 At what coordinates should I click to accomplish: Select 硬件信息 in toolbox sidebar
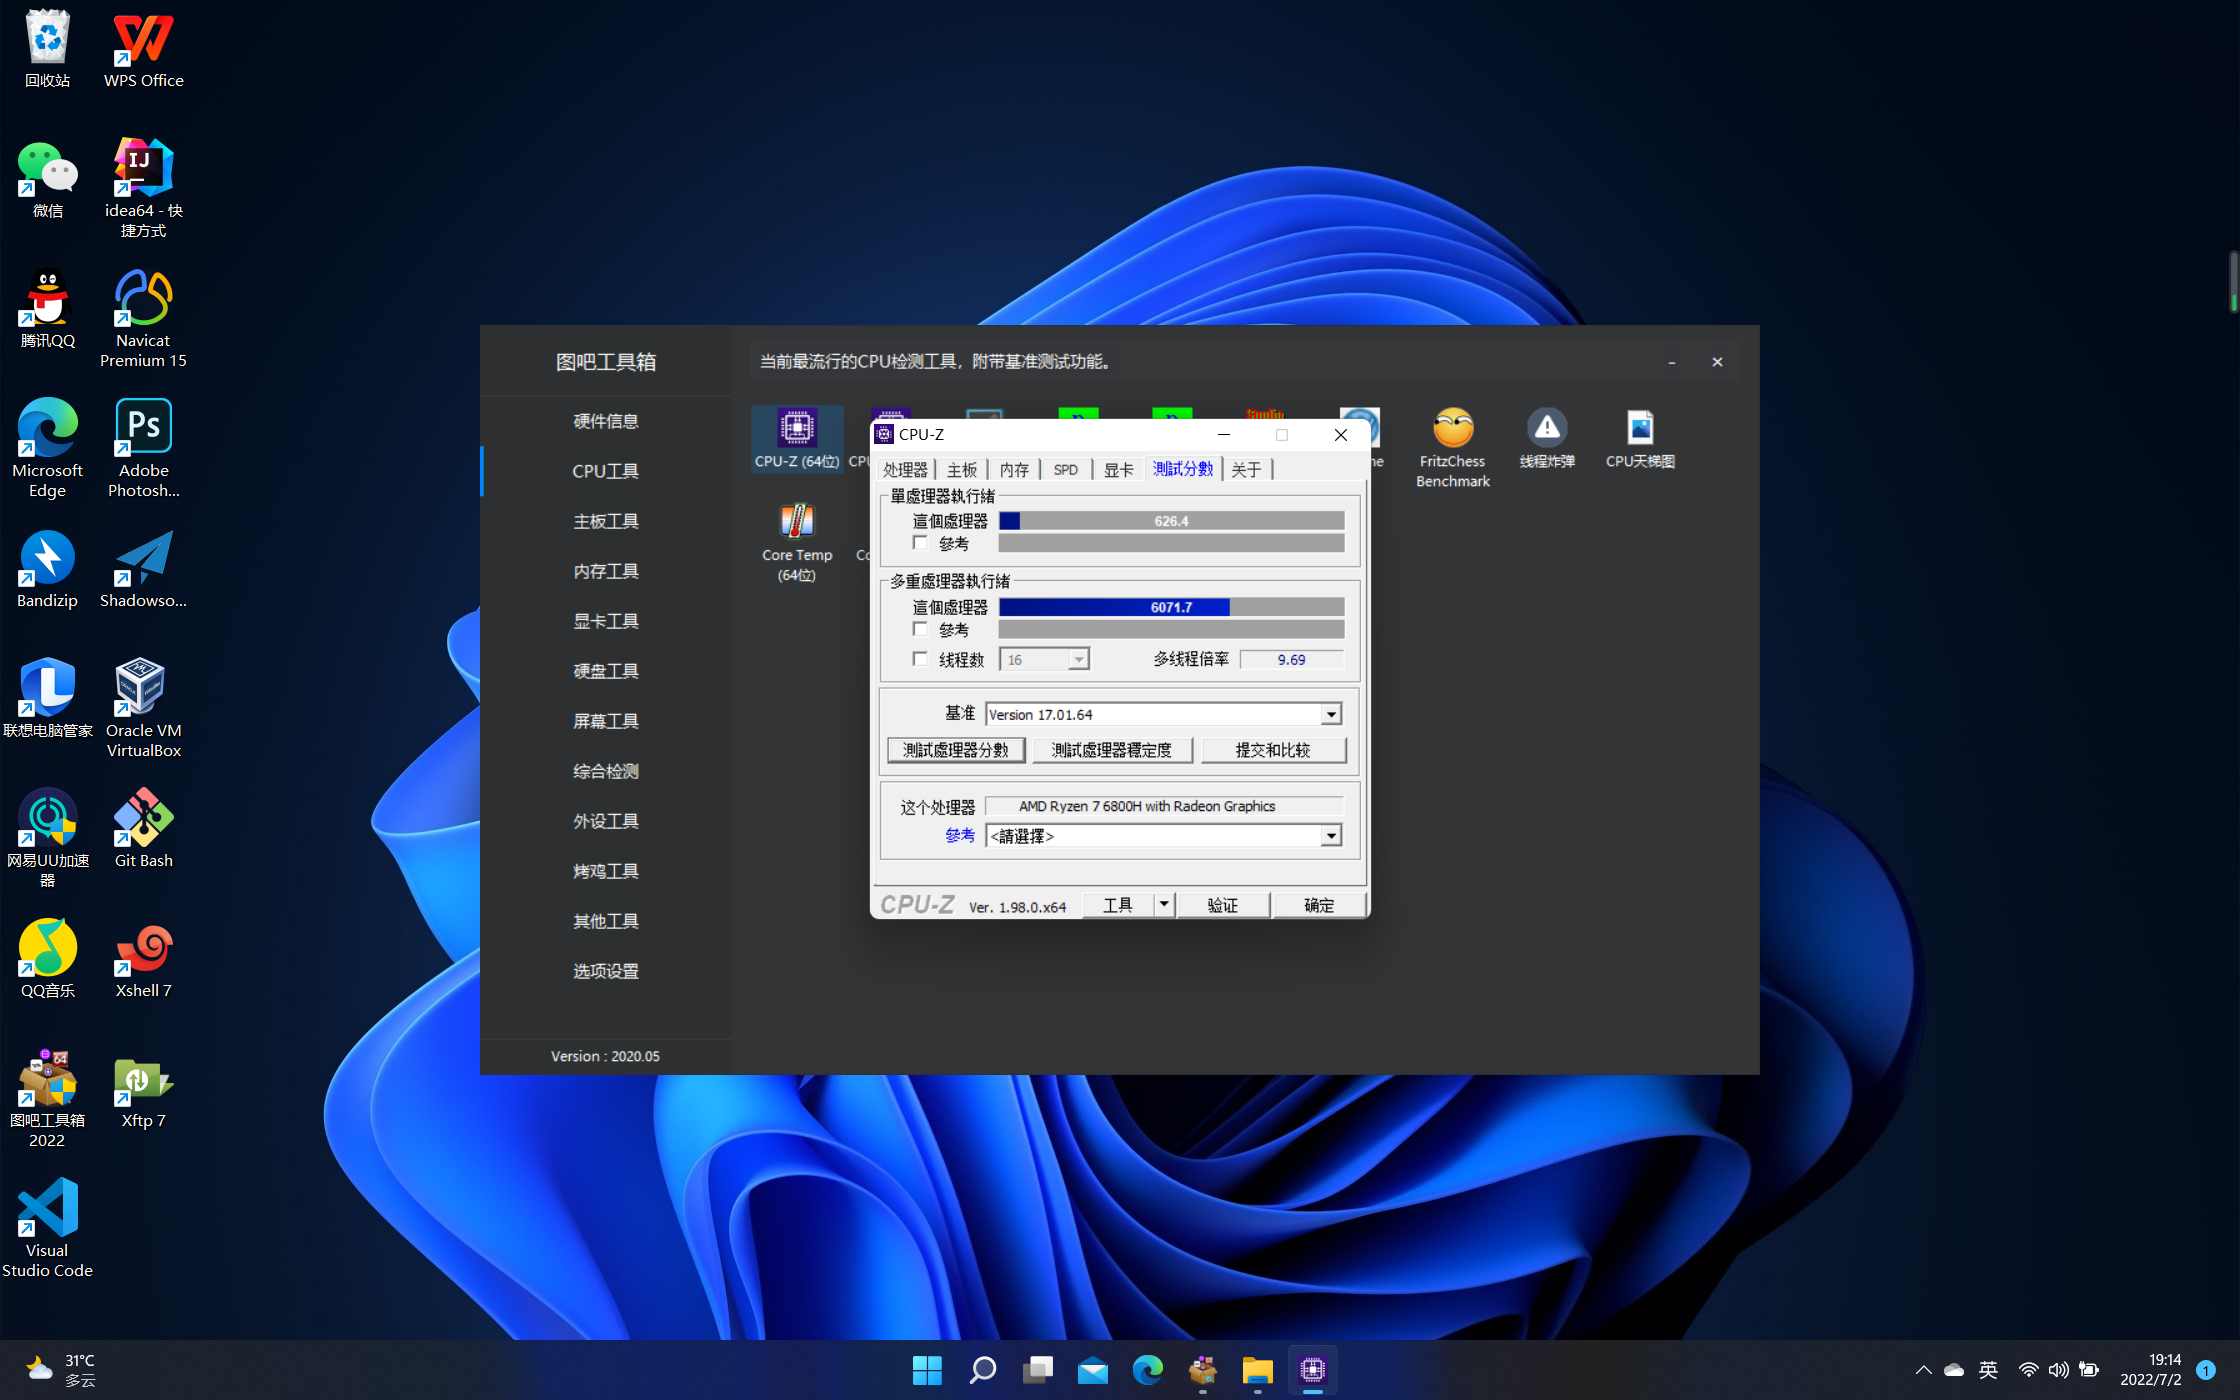tap(606, 421)
